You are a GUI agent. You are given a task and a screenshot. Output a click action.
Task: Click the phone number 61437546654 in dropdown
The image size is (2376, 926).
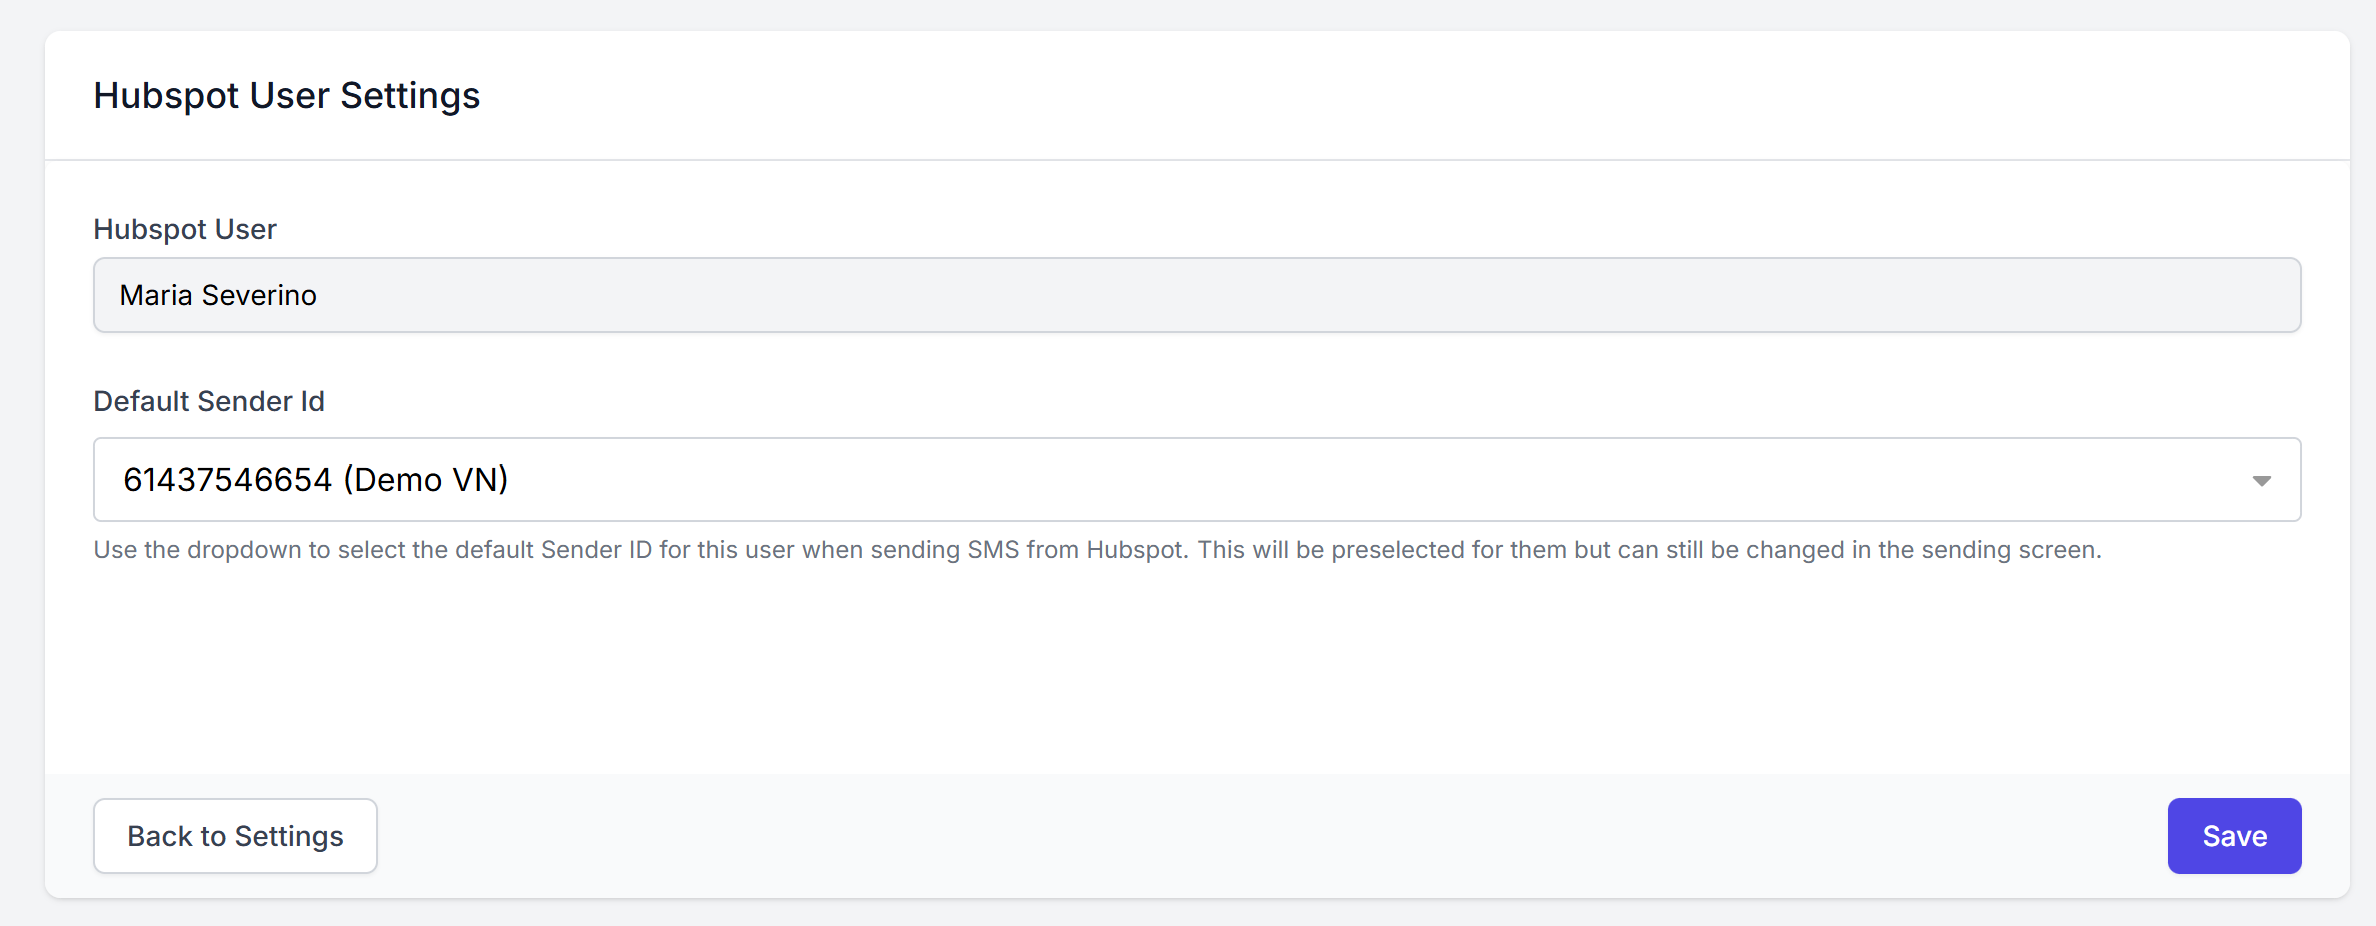point(227,480)
